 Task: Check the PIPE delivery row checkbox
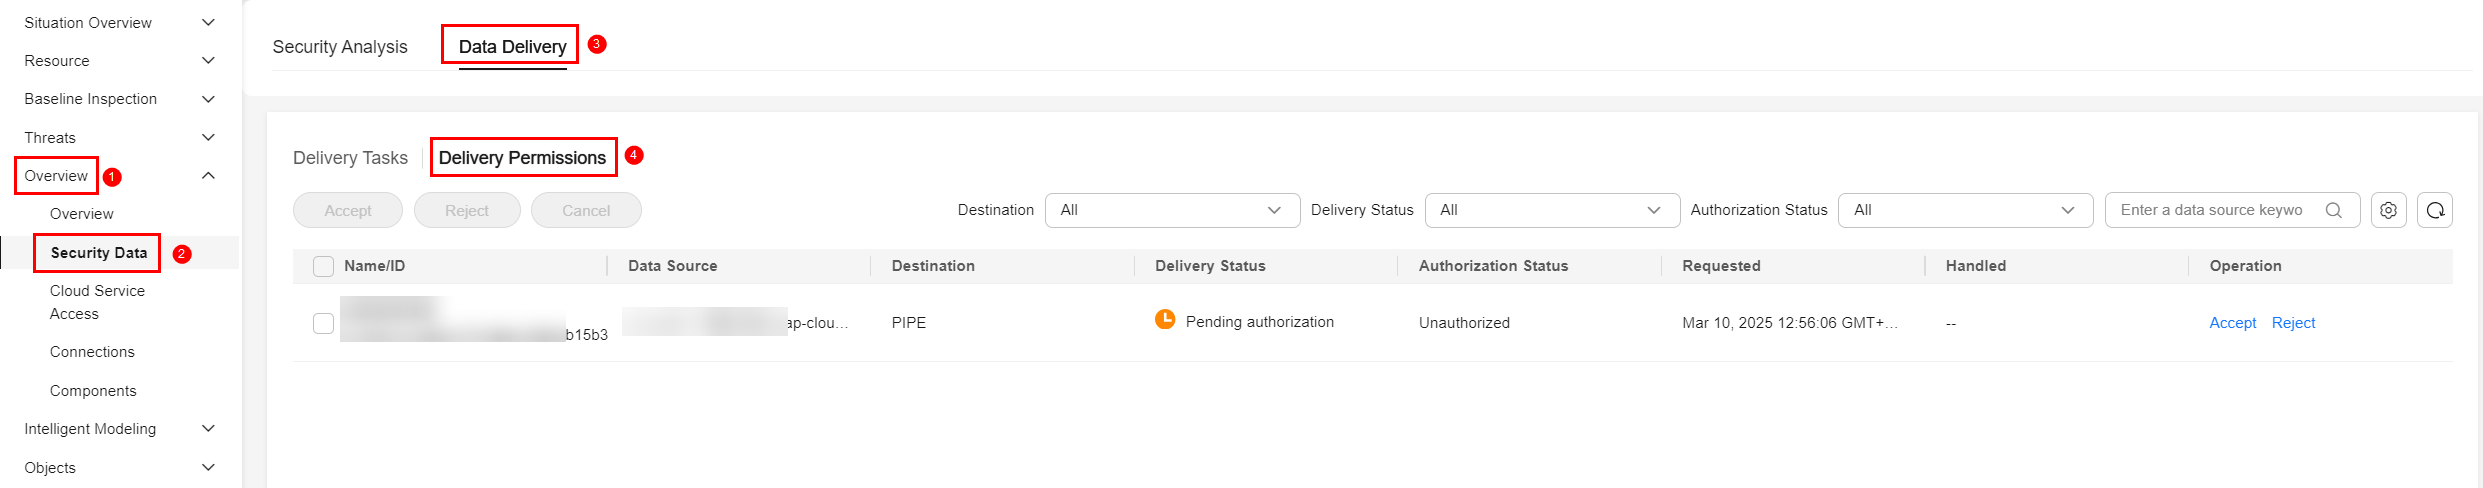point(323,323)
